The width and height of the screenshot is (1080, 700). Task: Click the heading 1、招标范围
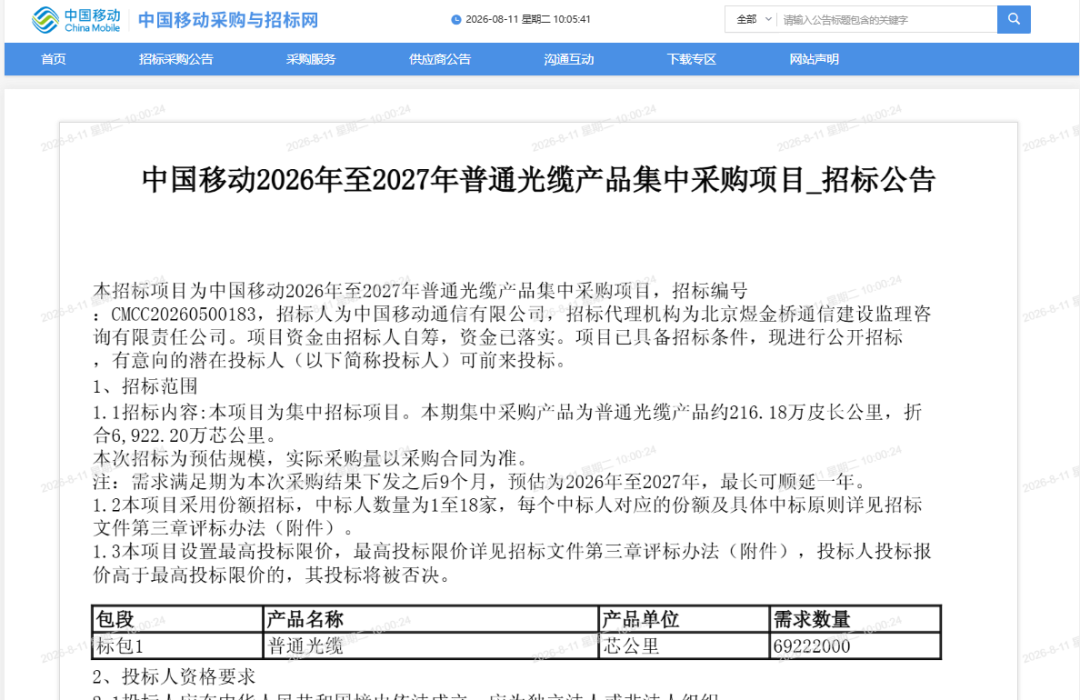click(145, 386)
